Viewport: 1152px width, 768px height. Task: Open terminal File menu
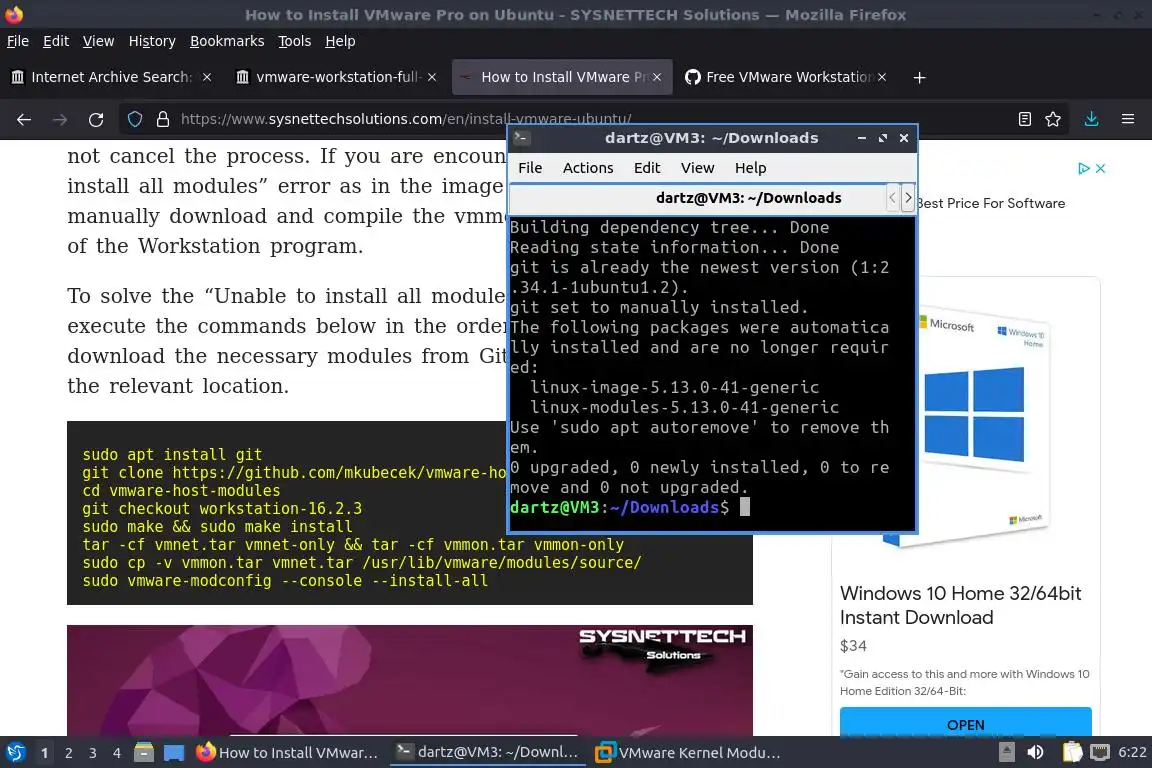[530, 168]
